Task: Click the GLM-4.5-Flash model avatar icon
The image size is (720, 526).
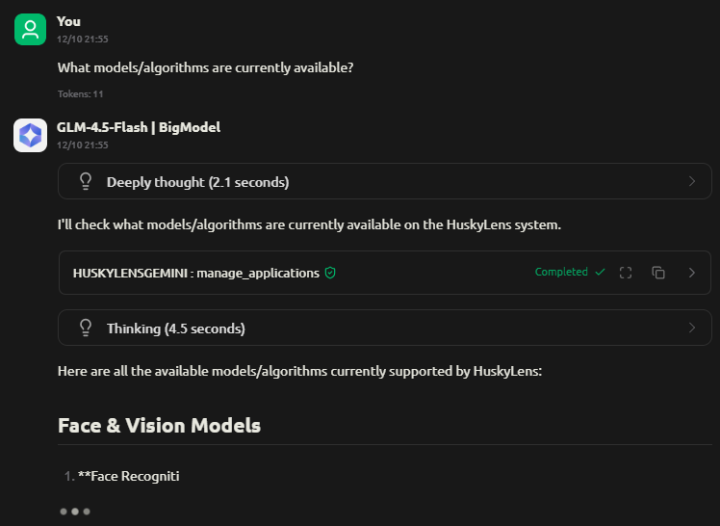Action: [x=30, y=135]
